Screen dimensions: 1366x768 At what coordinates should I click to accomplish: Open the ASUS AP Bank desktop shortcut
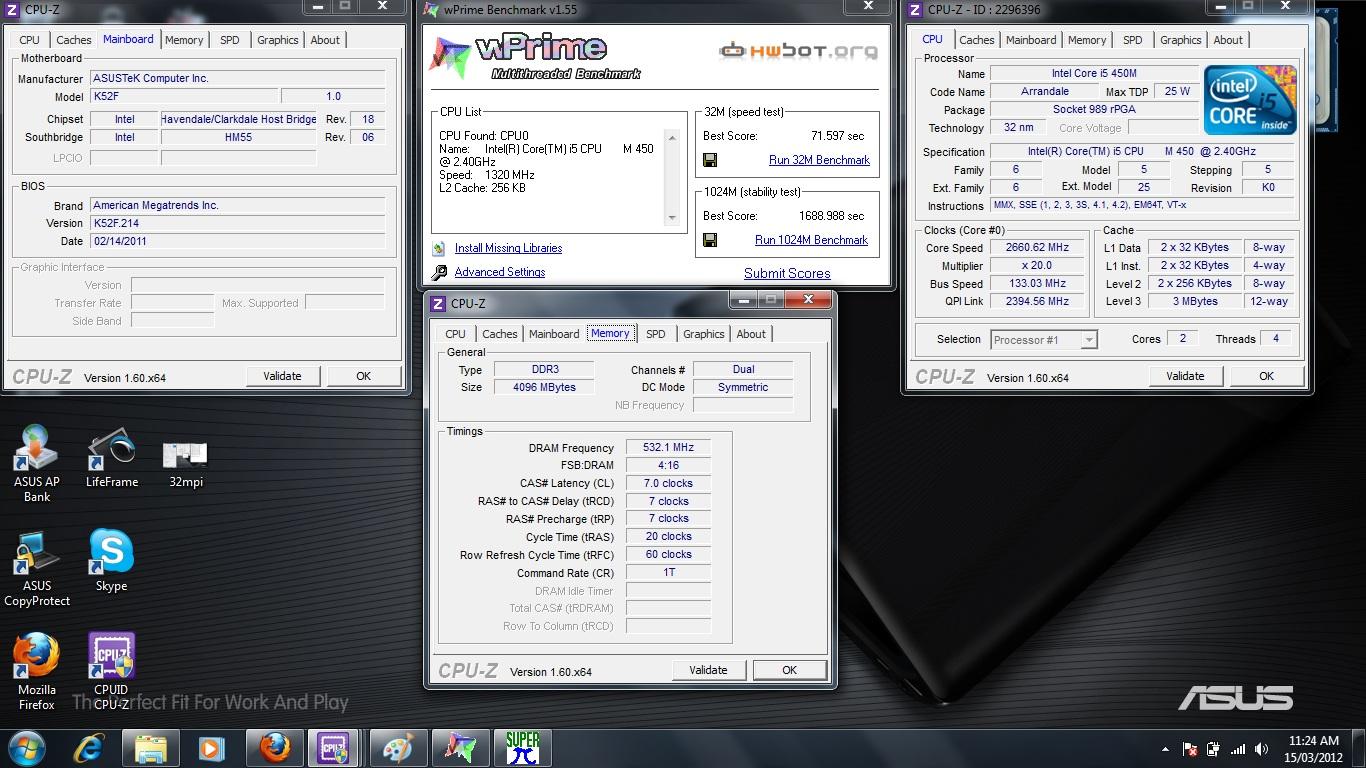click(37, 462)
